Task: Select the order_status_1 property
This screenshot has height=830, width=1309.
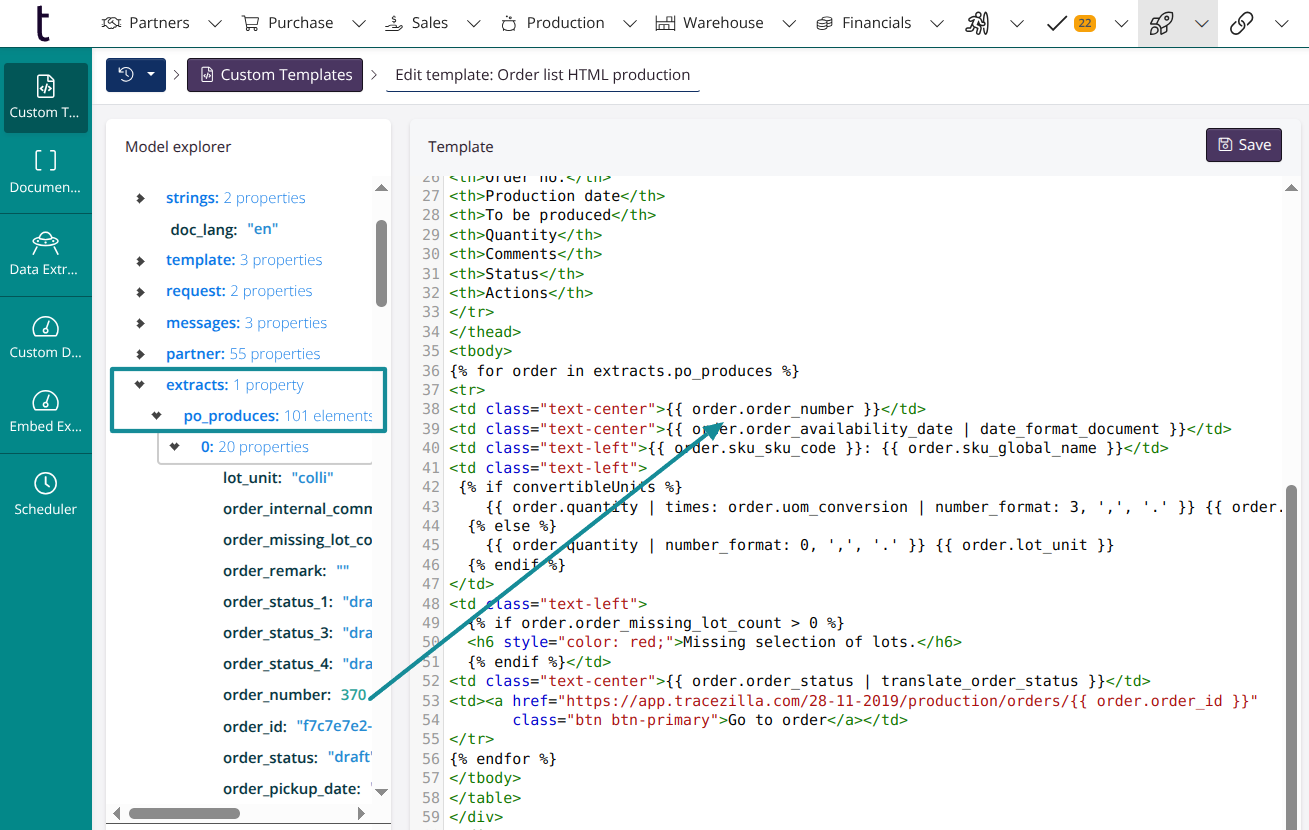Action: point(297,602)
